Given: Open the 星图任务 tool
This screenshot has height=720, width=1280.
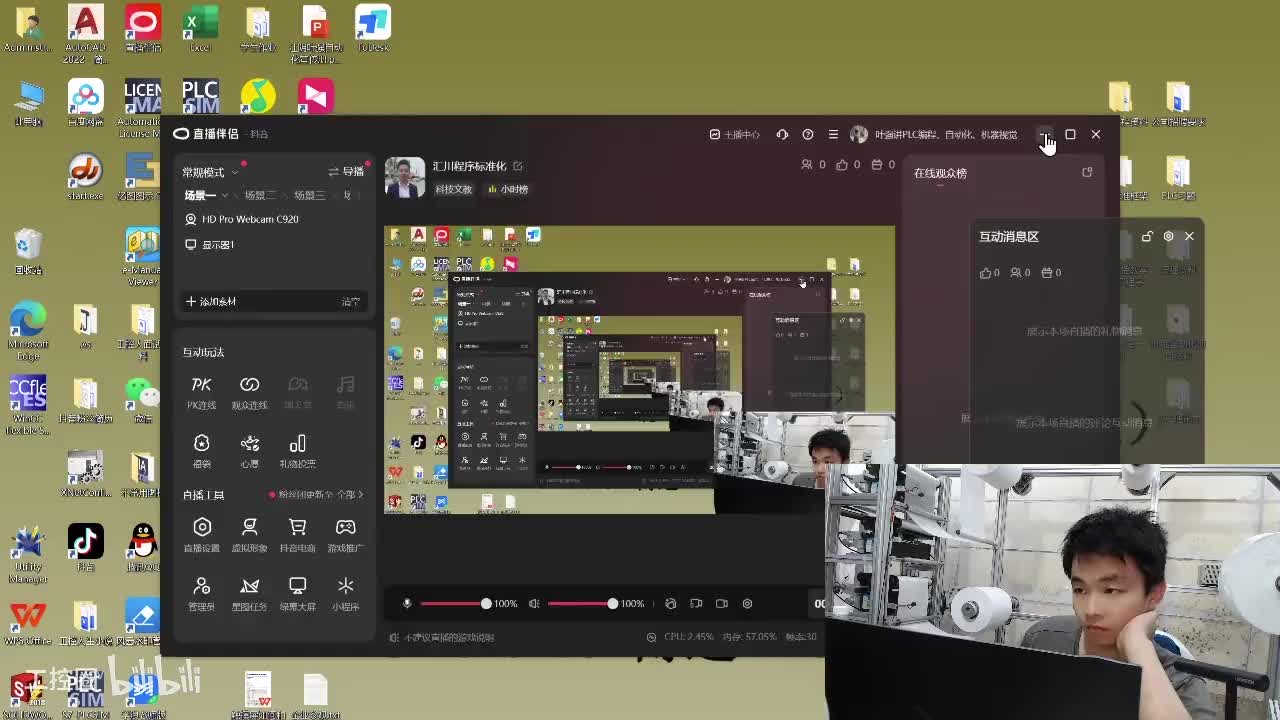Looking at the screenshot, I should [250, 594].
